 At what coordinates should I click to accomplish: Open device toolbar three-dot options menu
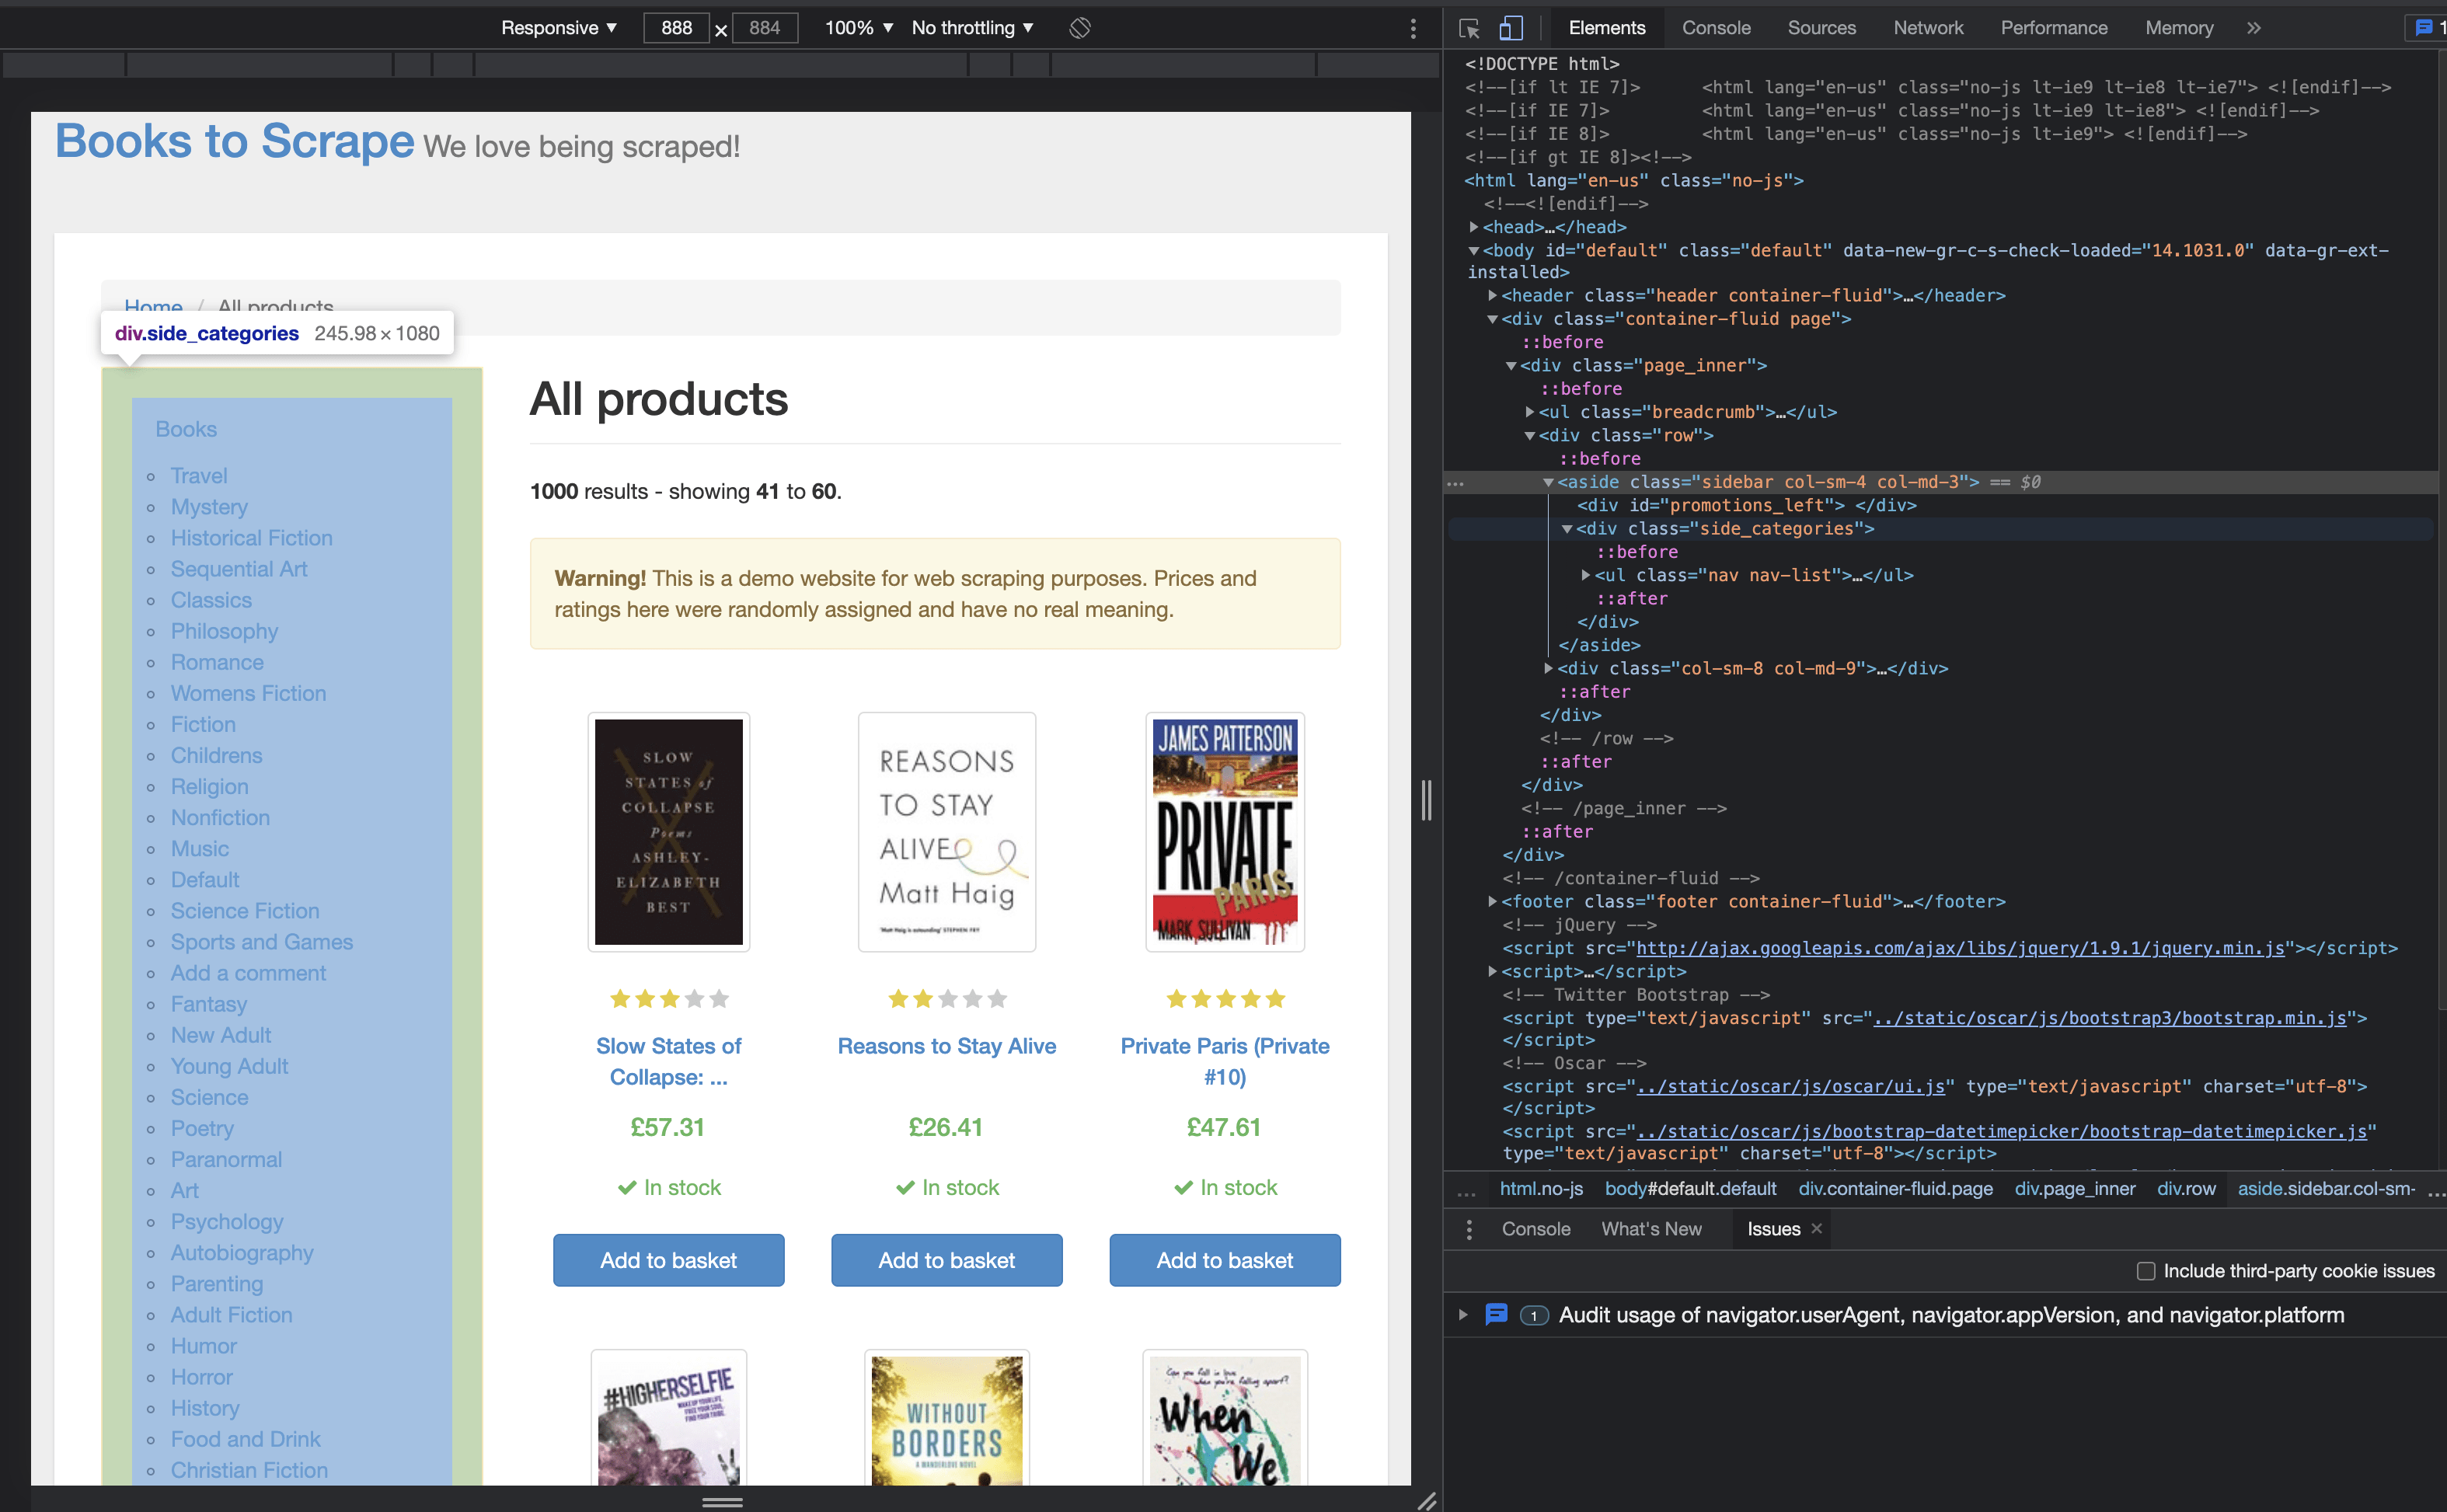(x=1413, y=28)
